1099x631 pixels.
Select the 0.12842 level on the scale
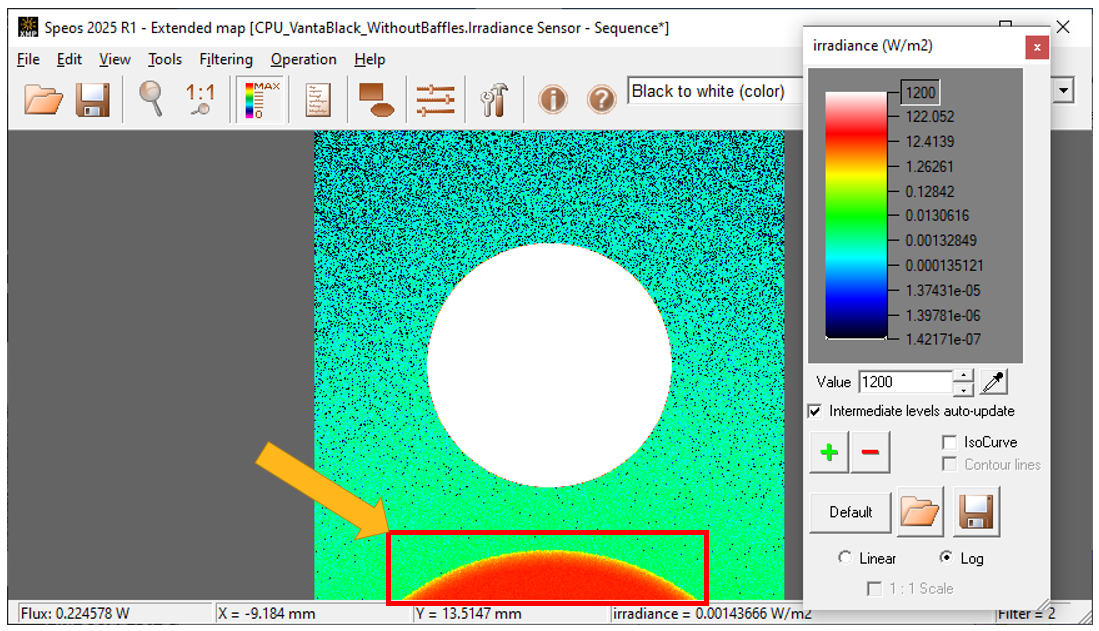[929, 191]
